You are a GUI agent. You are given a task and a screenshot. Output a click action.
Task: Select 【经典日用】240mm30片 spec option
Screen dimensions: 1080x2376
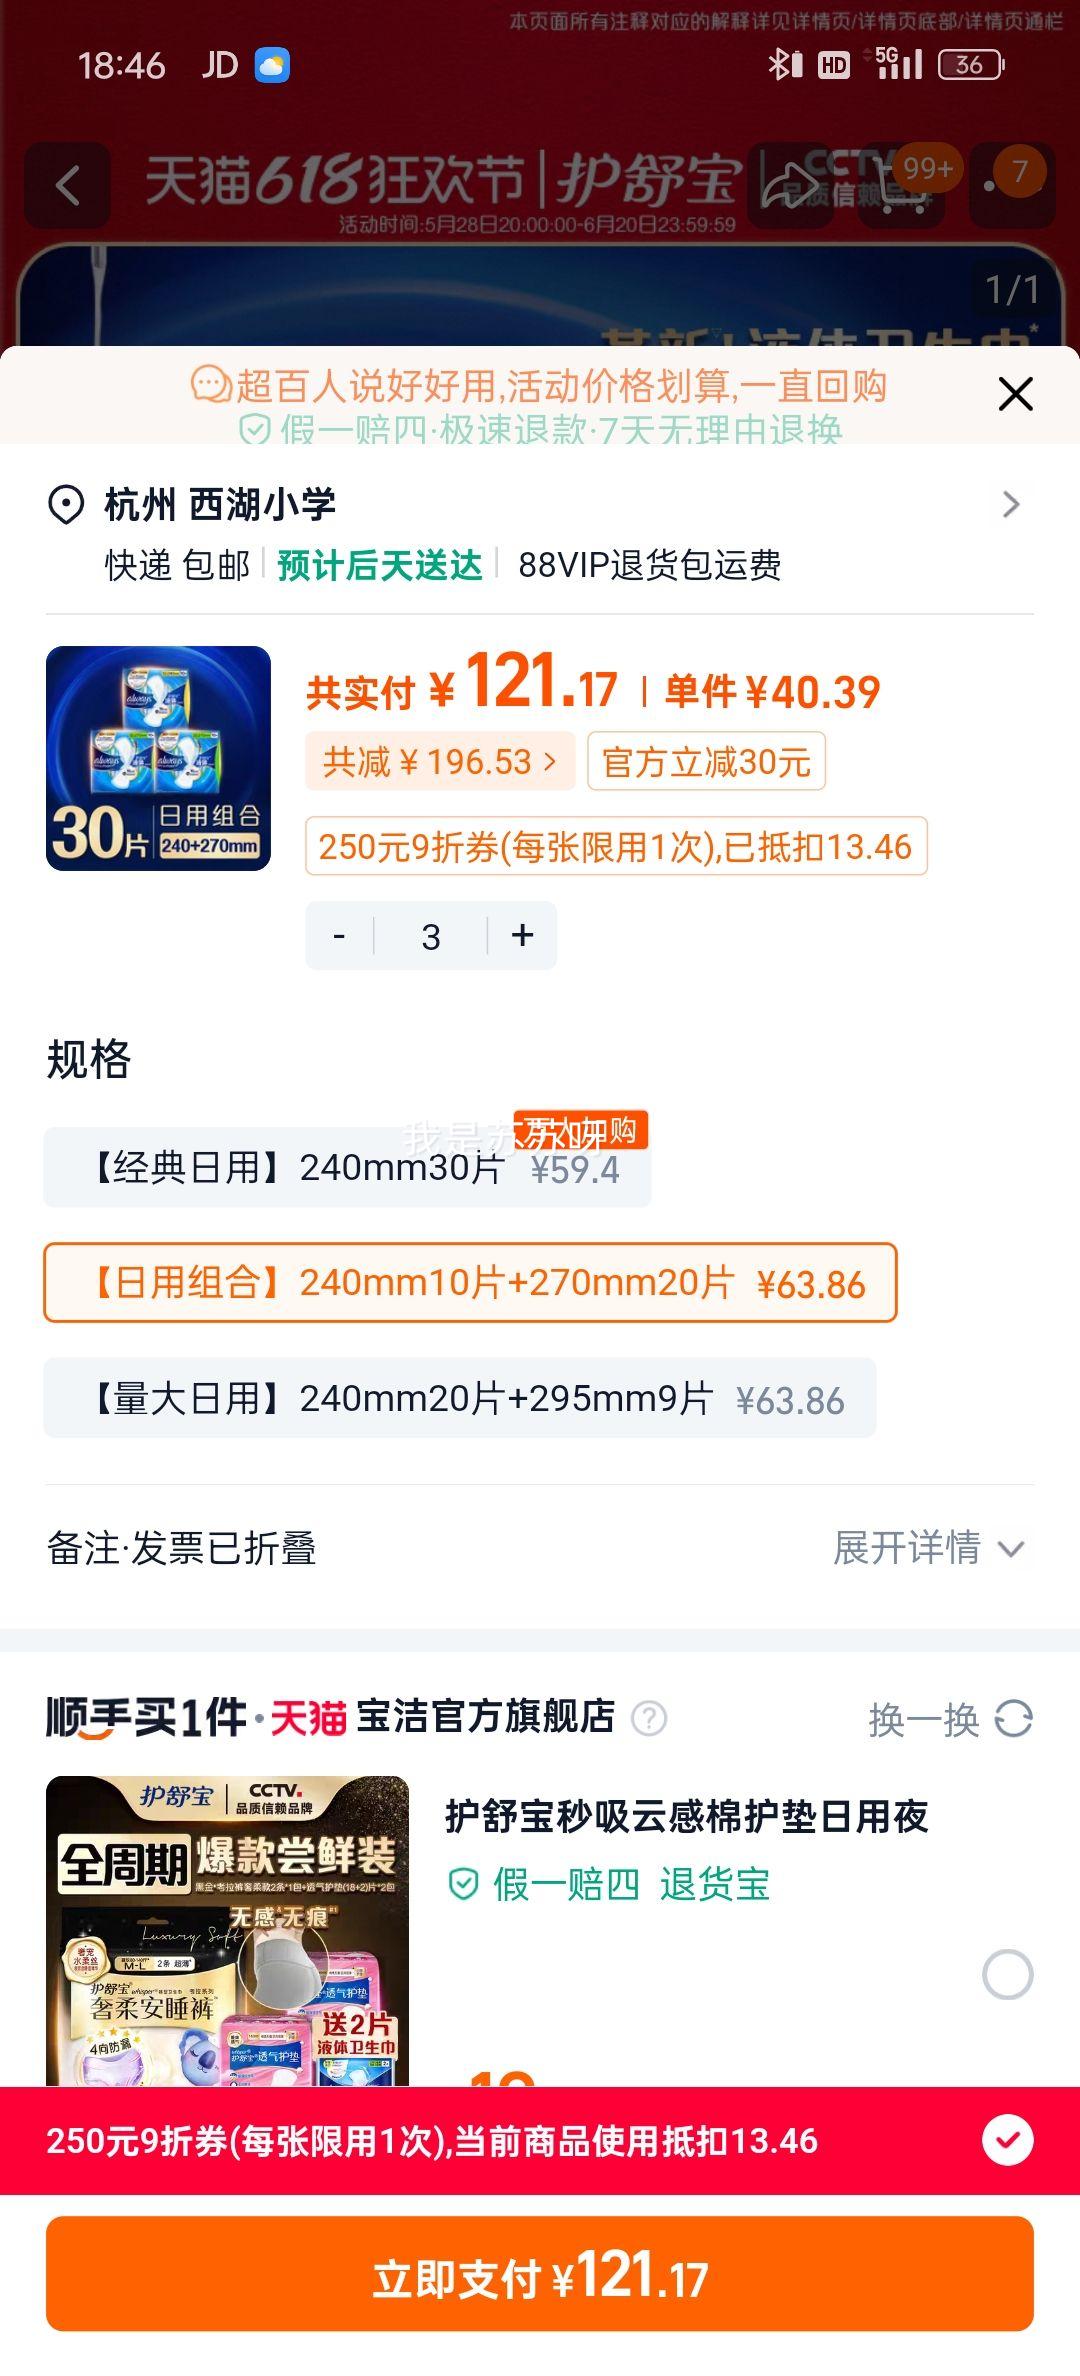(x=347, y=1167)
